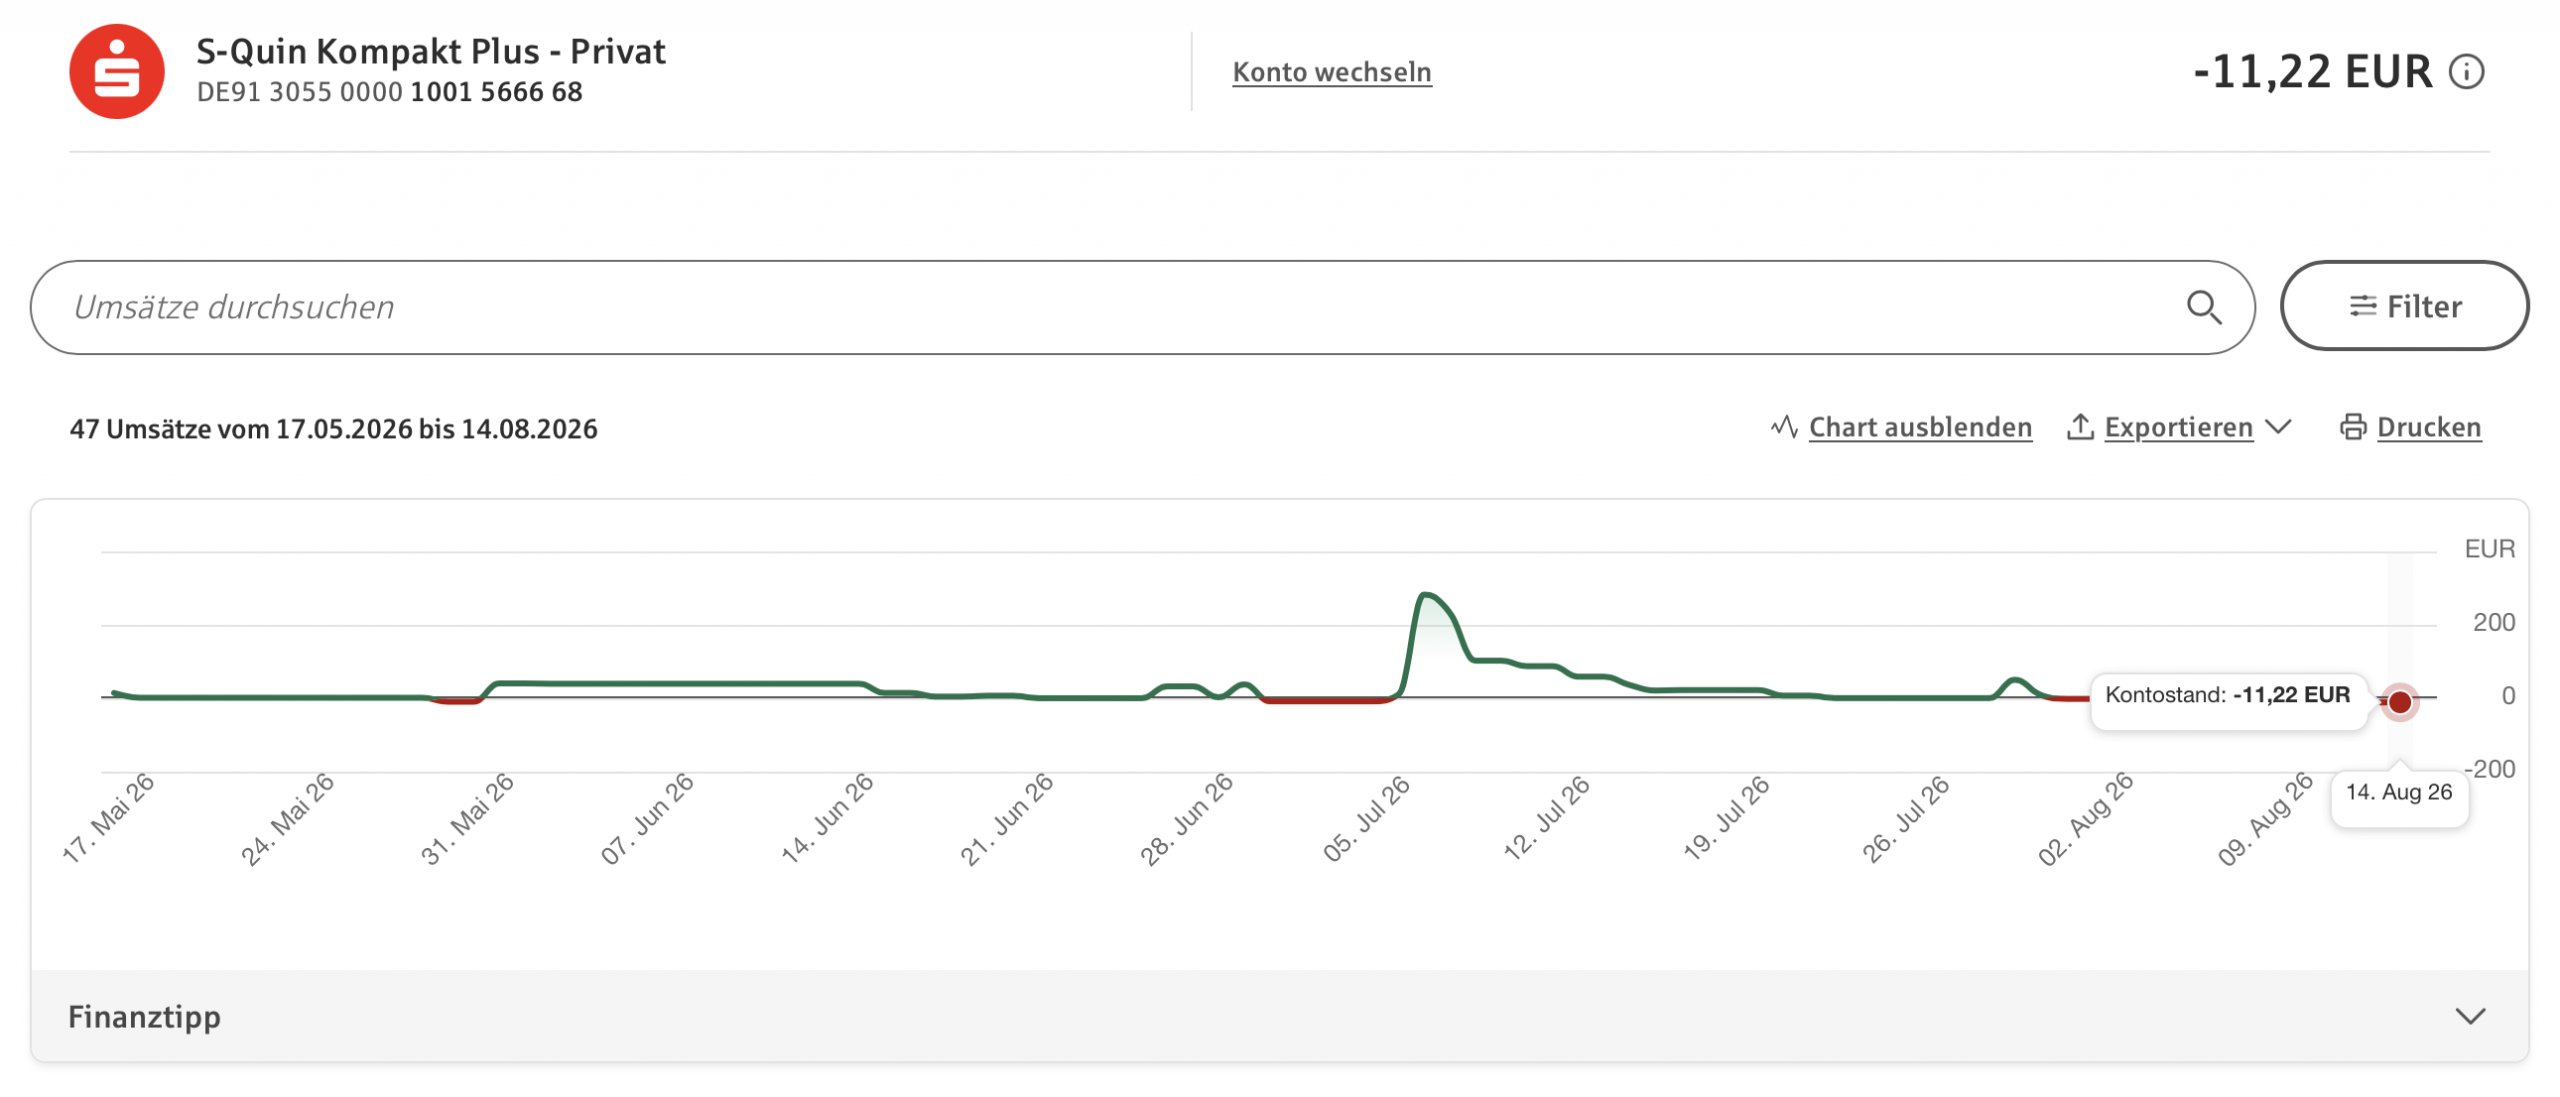2560x1097 pixels.
Task: Click the red data point on chart
Action: [x=2400, y=702]
